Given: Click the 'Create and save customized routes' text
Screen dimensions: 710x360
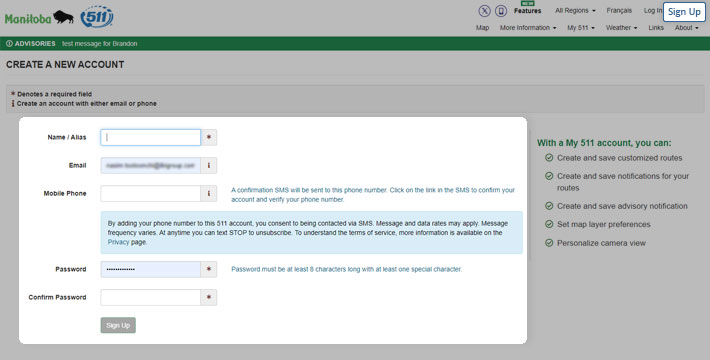Looking at the screenshot, I should 619,158.
